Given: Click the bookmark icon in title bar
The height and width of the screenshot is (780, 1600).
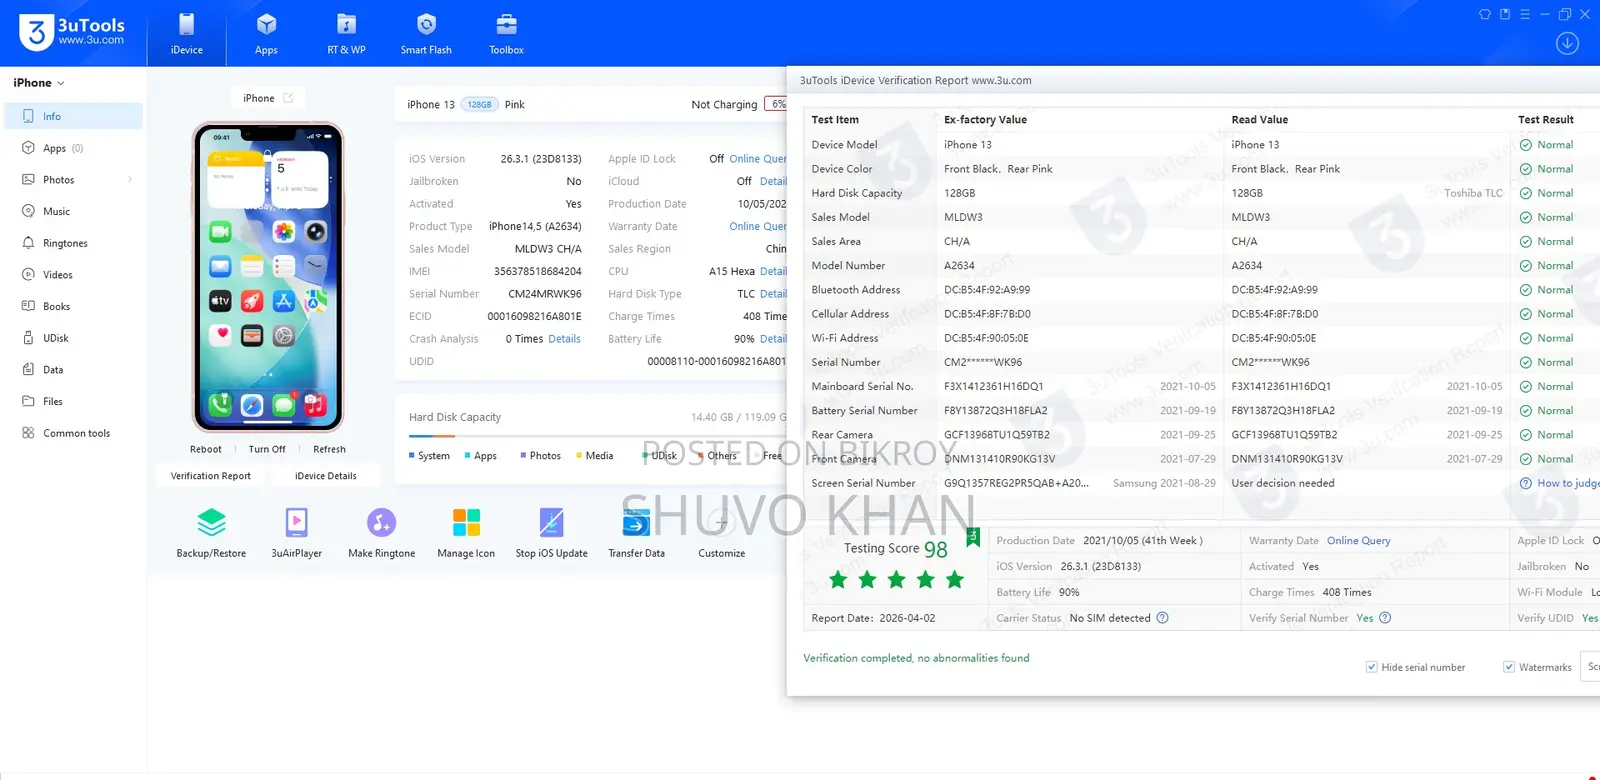Looking at the screenshot, I should pos(1505,14).
